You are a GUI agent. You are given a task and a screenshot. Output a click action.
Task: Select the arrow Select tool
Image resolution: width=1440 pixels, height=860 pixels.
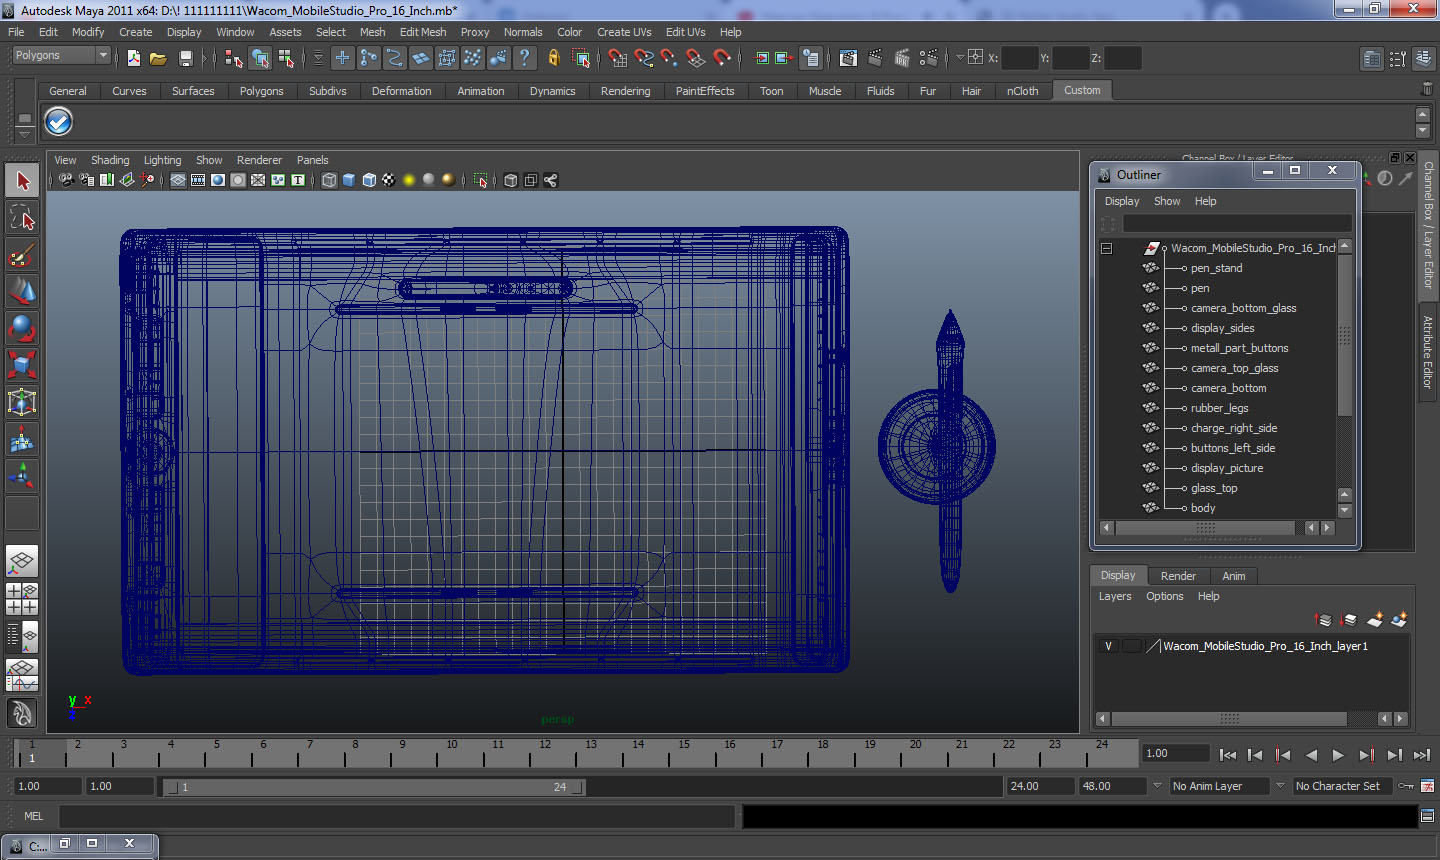point(22,181)
